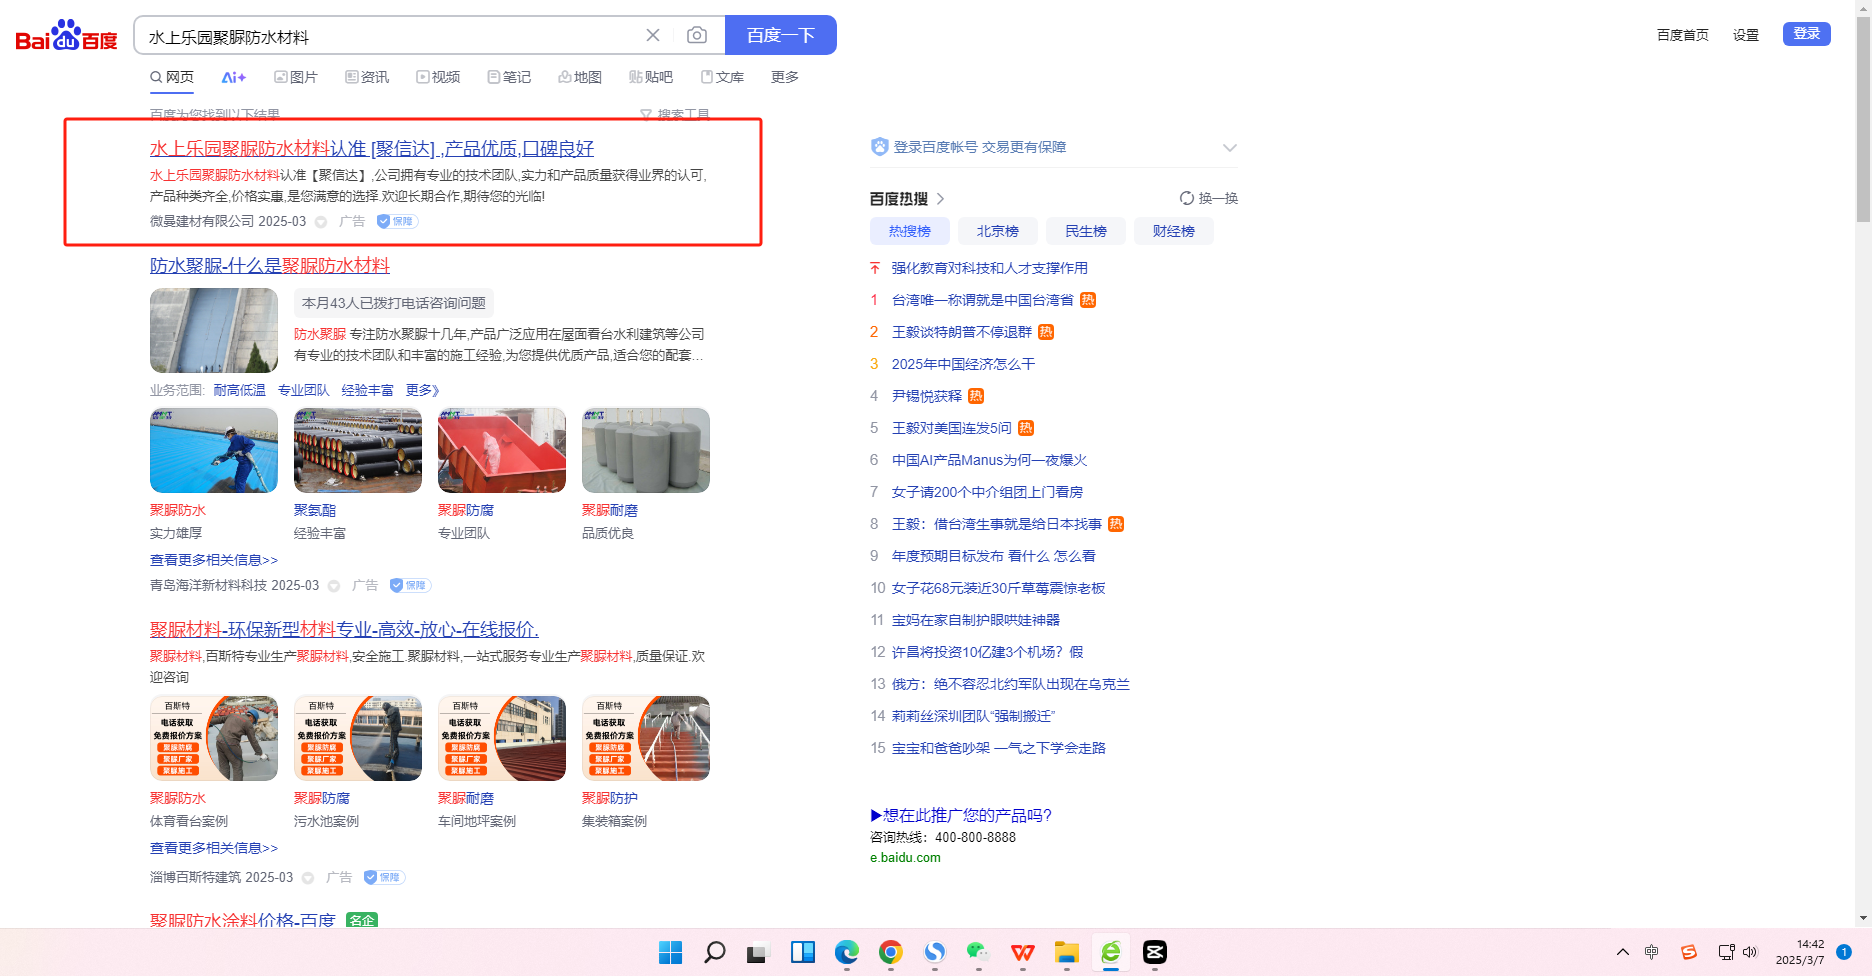The height and width of the screenshot is (976, 1872).
Task: Open Windows taskbar search
Action: click(x=715, y=952)
